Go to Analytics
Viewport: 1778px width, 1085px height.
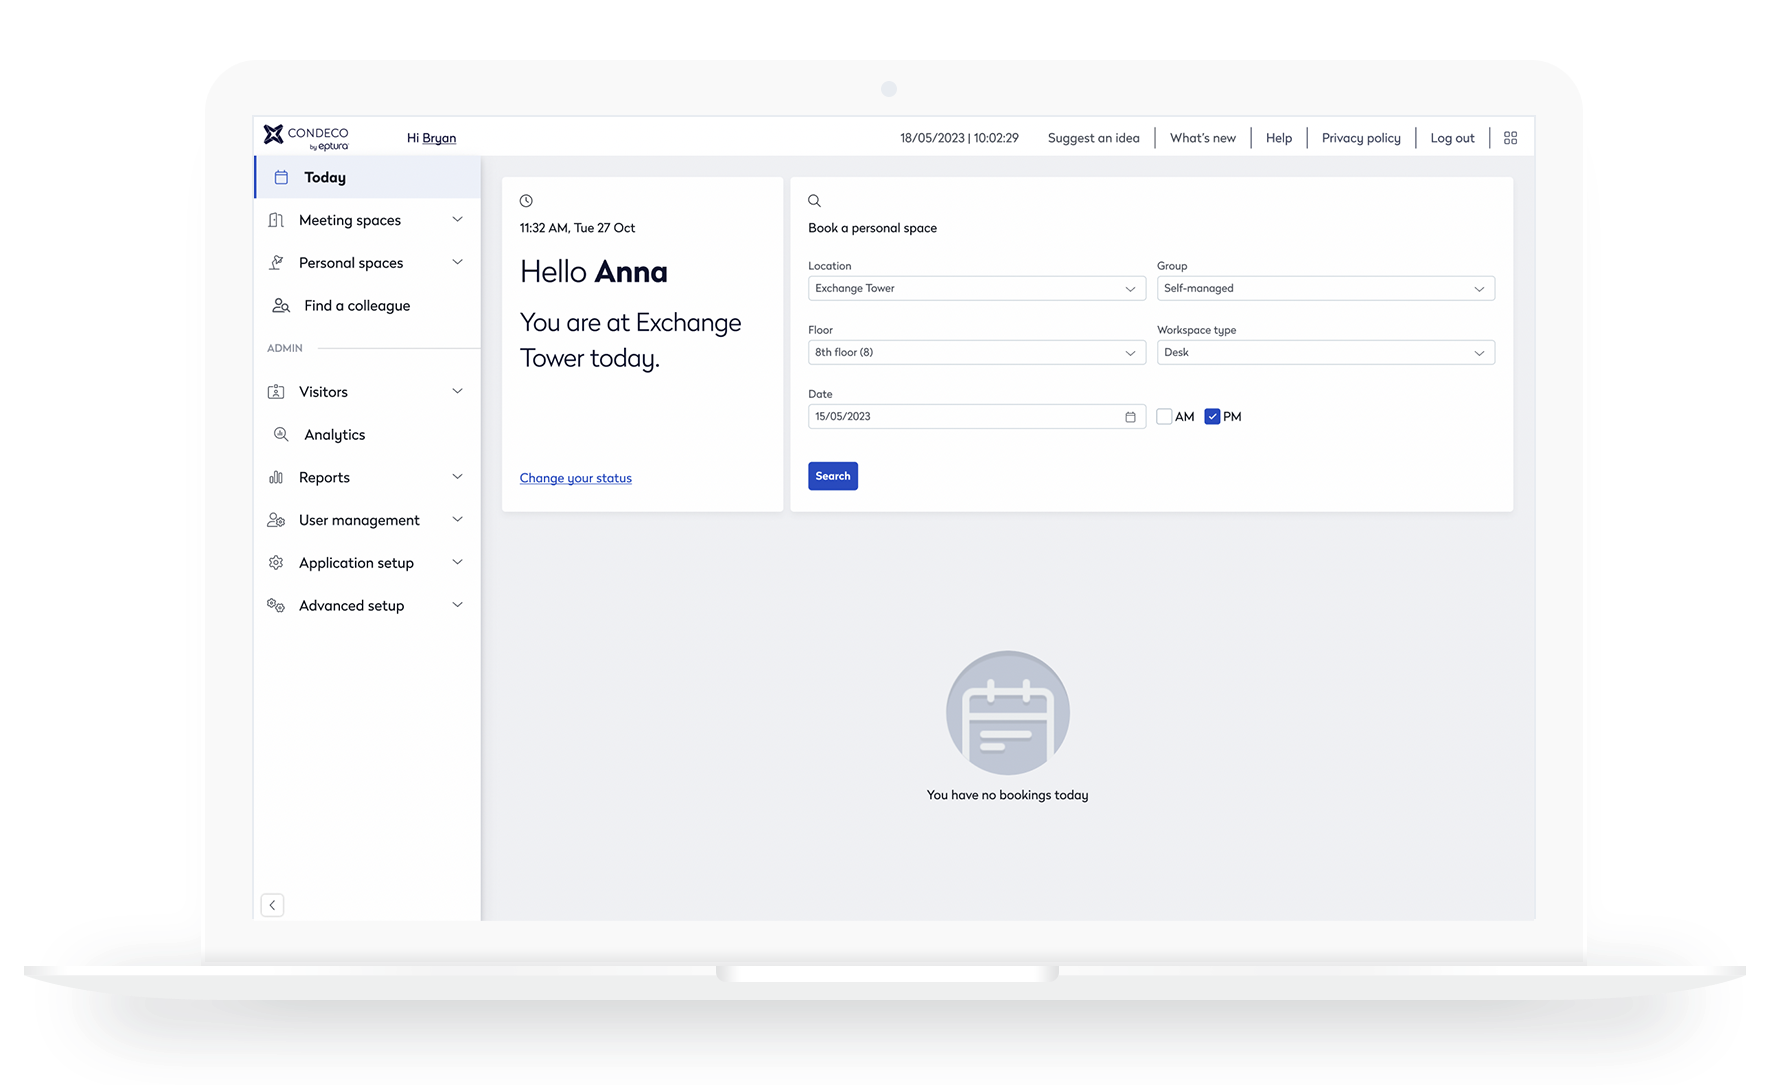point(368,435)
